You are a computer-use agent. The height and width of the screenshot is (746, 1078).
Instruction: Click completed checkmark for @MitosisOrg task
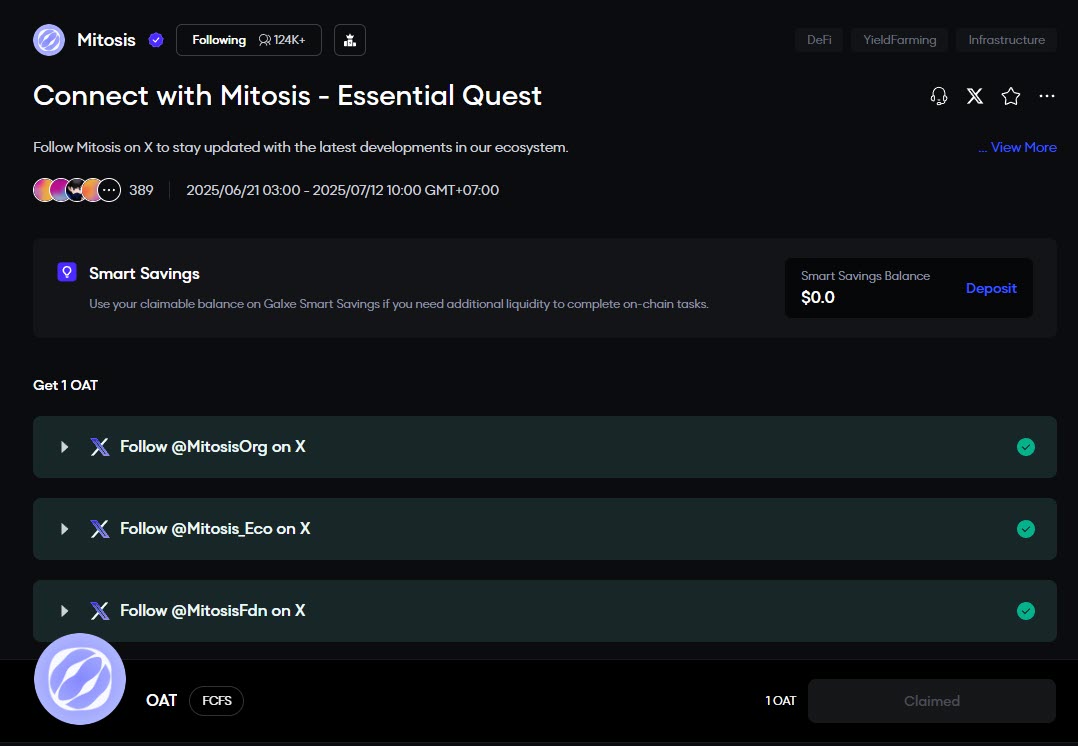pyautogui.click(x=1026, y=447)
